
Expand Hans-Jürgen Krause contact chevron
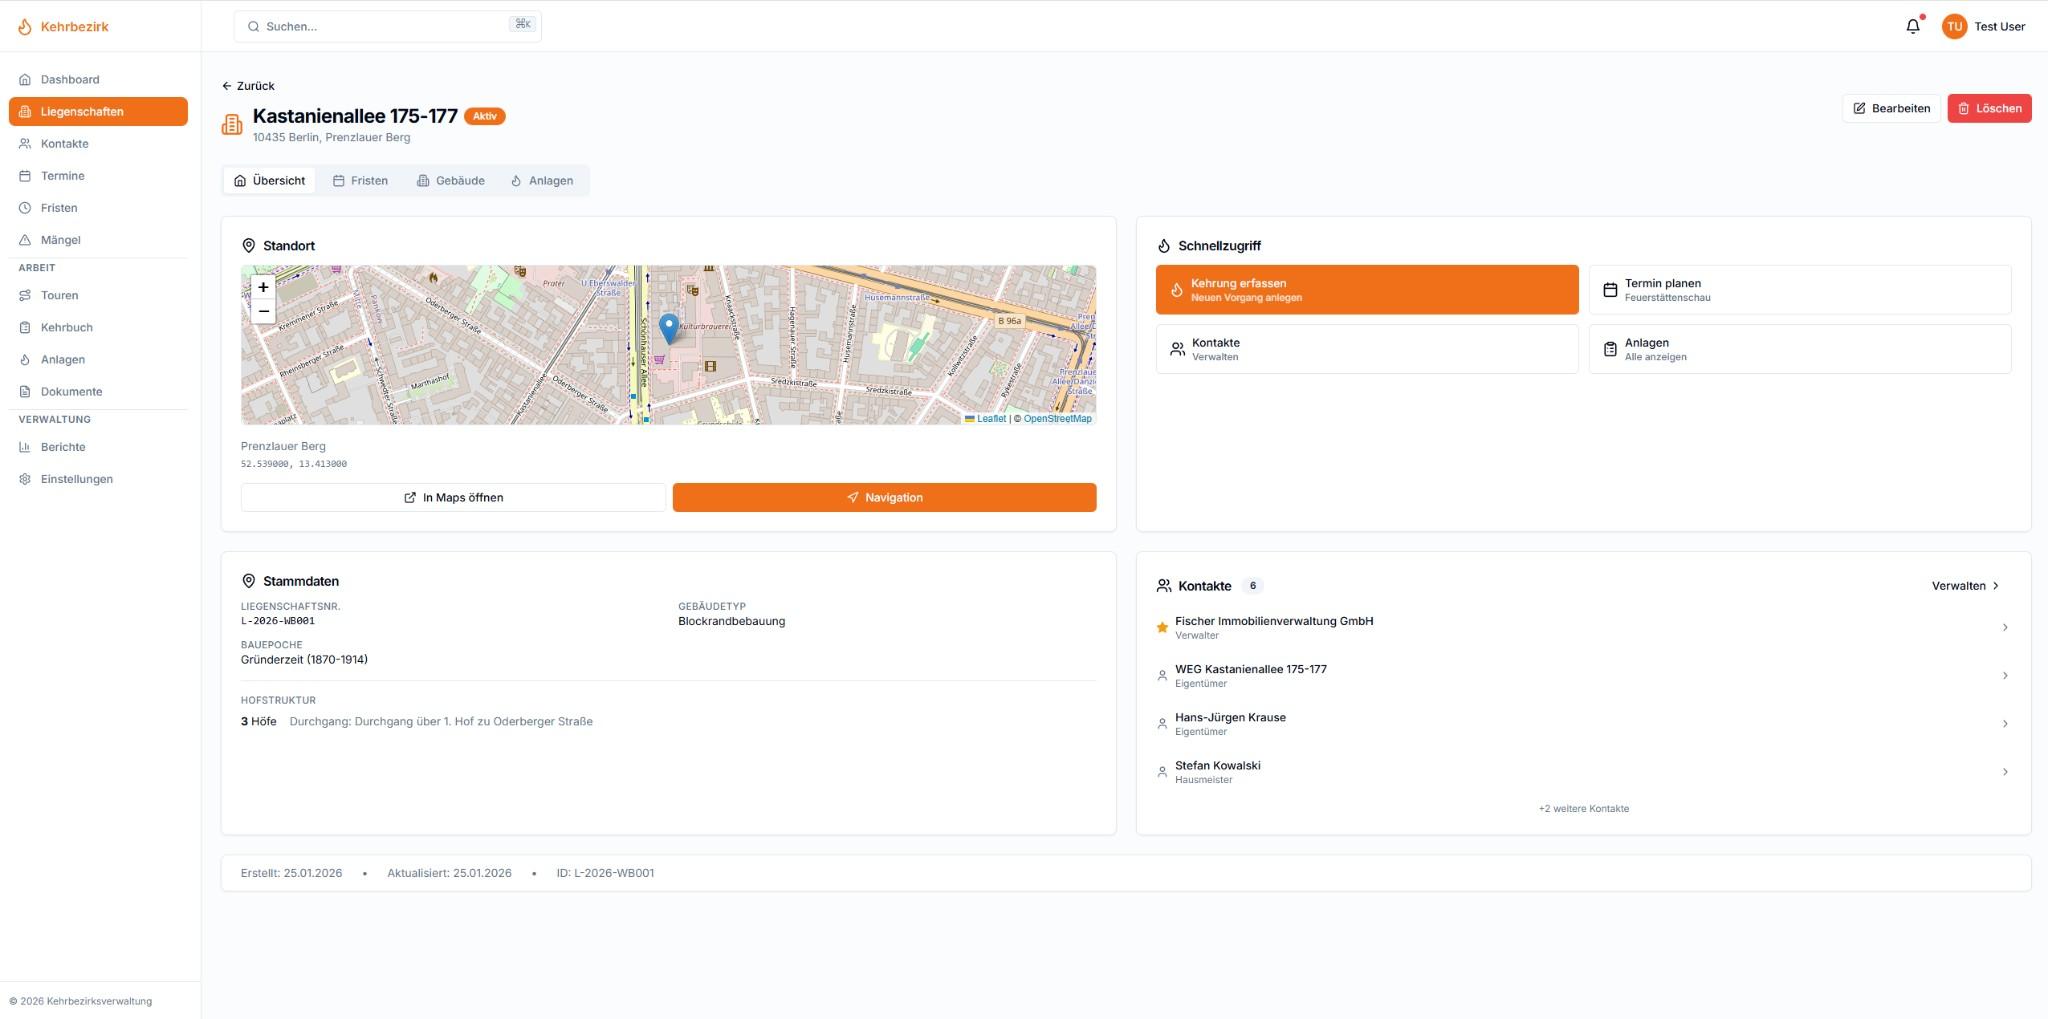[2004, 723]
